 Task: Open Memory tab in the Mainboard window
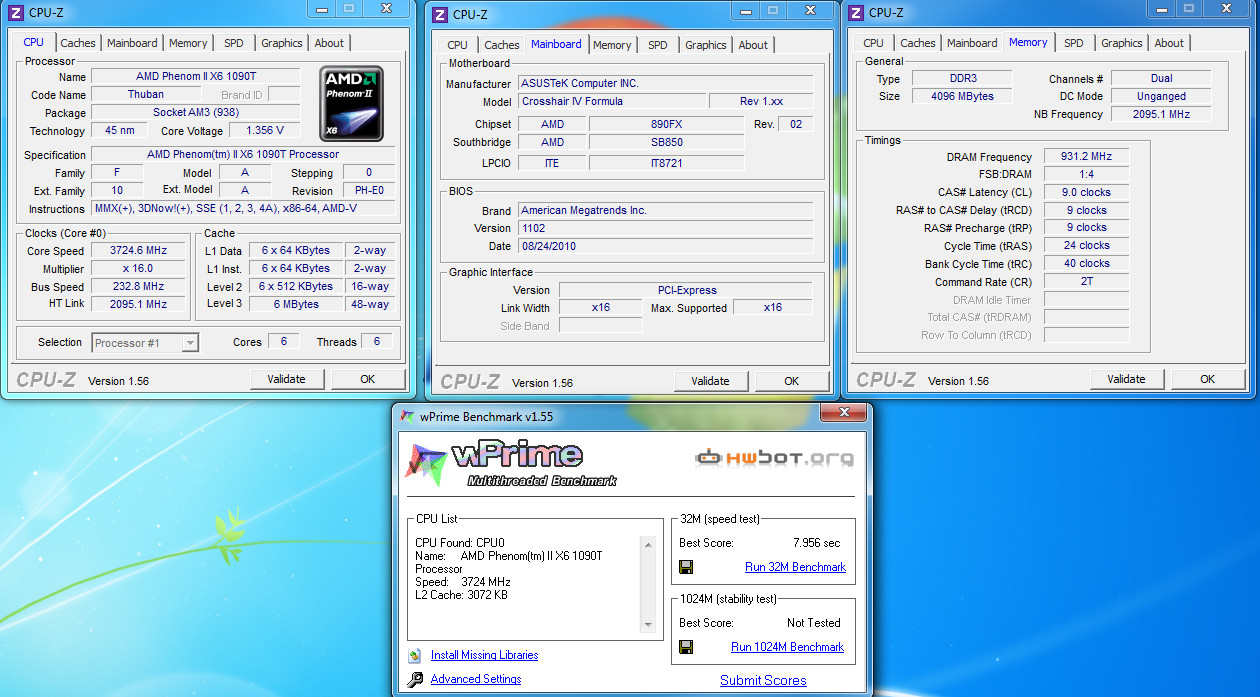612,45
